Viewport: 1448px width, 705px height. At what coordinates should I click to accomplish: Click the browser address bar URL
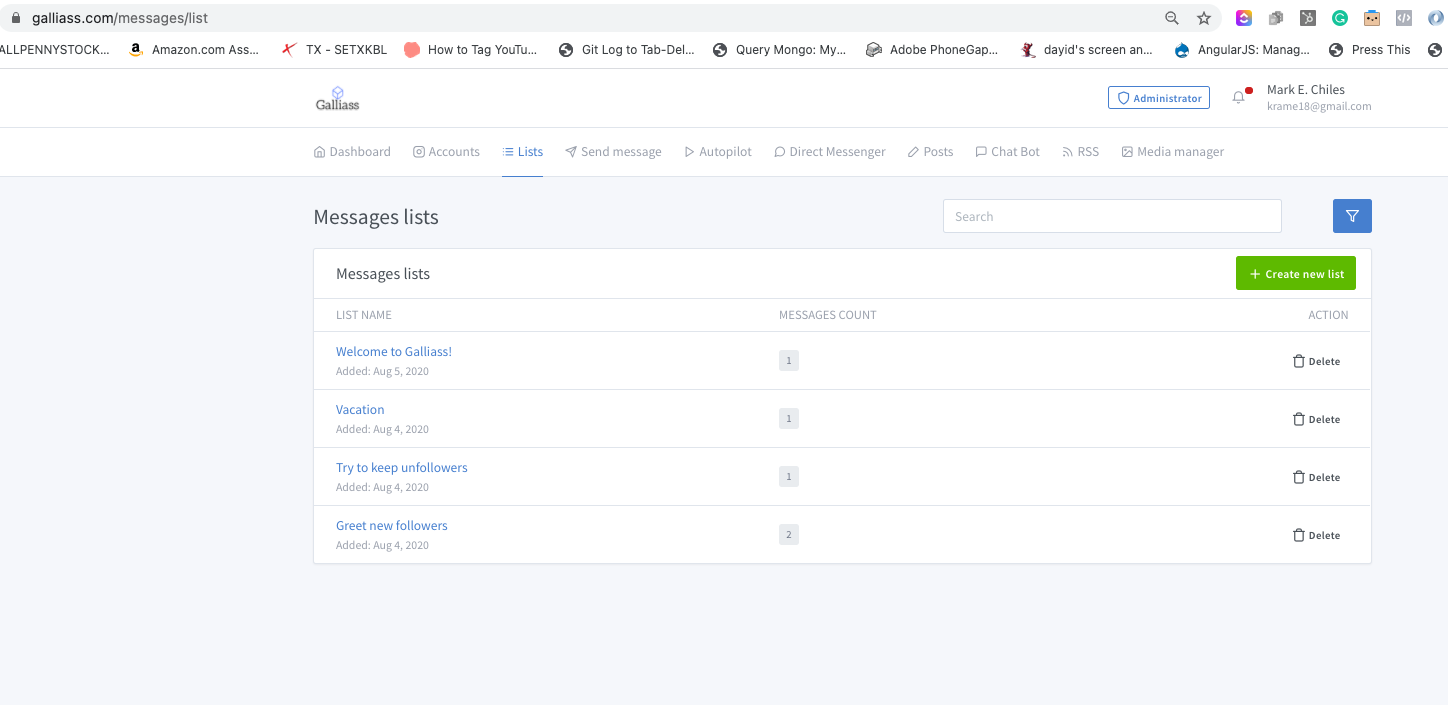(x=120, y=18)
